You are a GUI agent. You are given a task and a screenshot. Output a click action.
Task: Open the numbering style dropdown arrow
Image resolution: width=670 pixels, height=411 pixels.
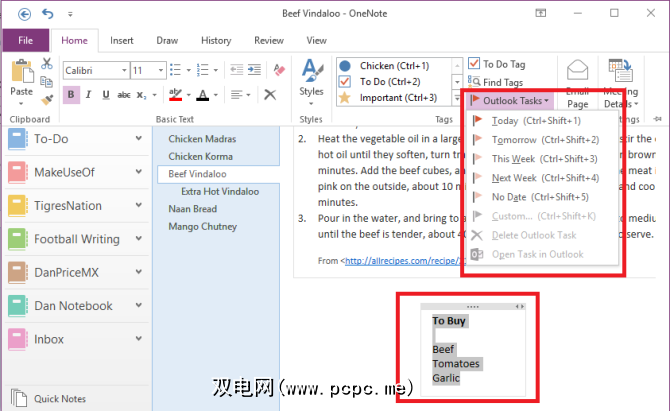(216, 70)
